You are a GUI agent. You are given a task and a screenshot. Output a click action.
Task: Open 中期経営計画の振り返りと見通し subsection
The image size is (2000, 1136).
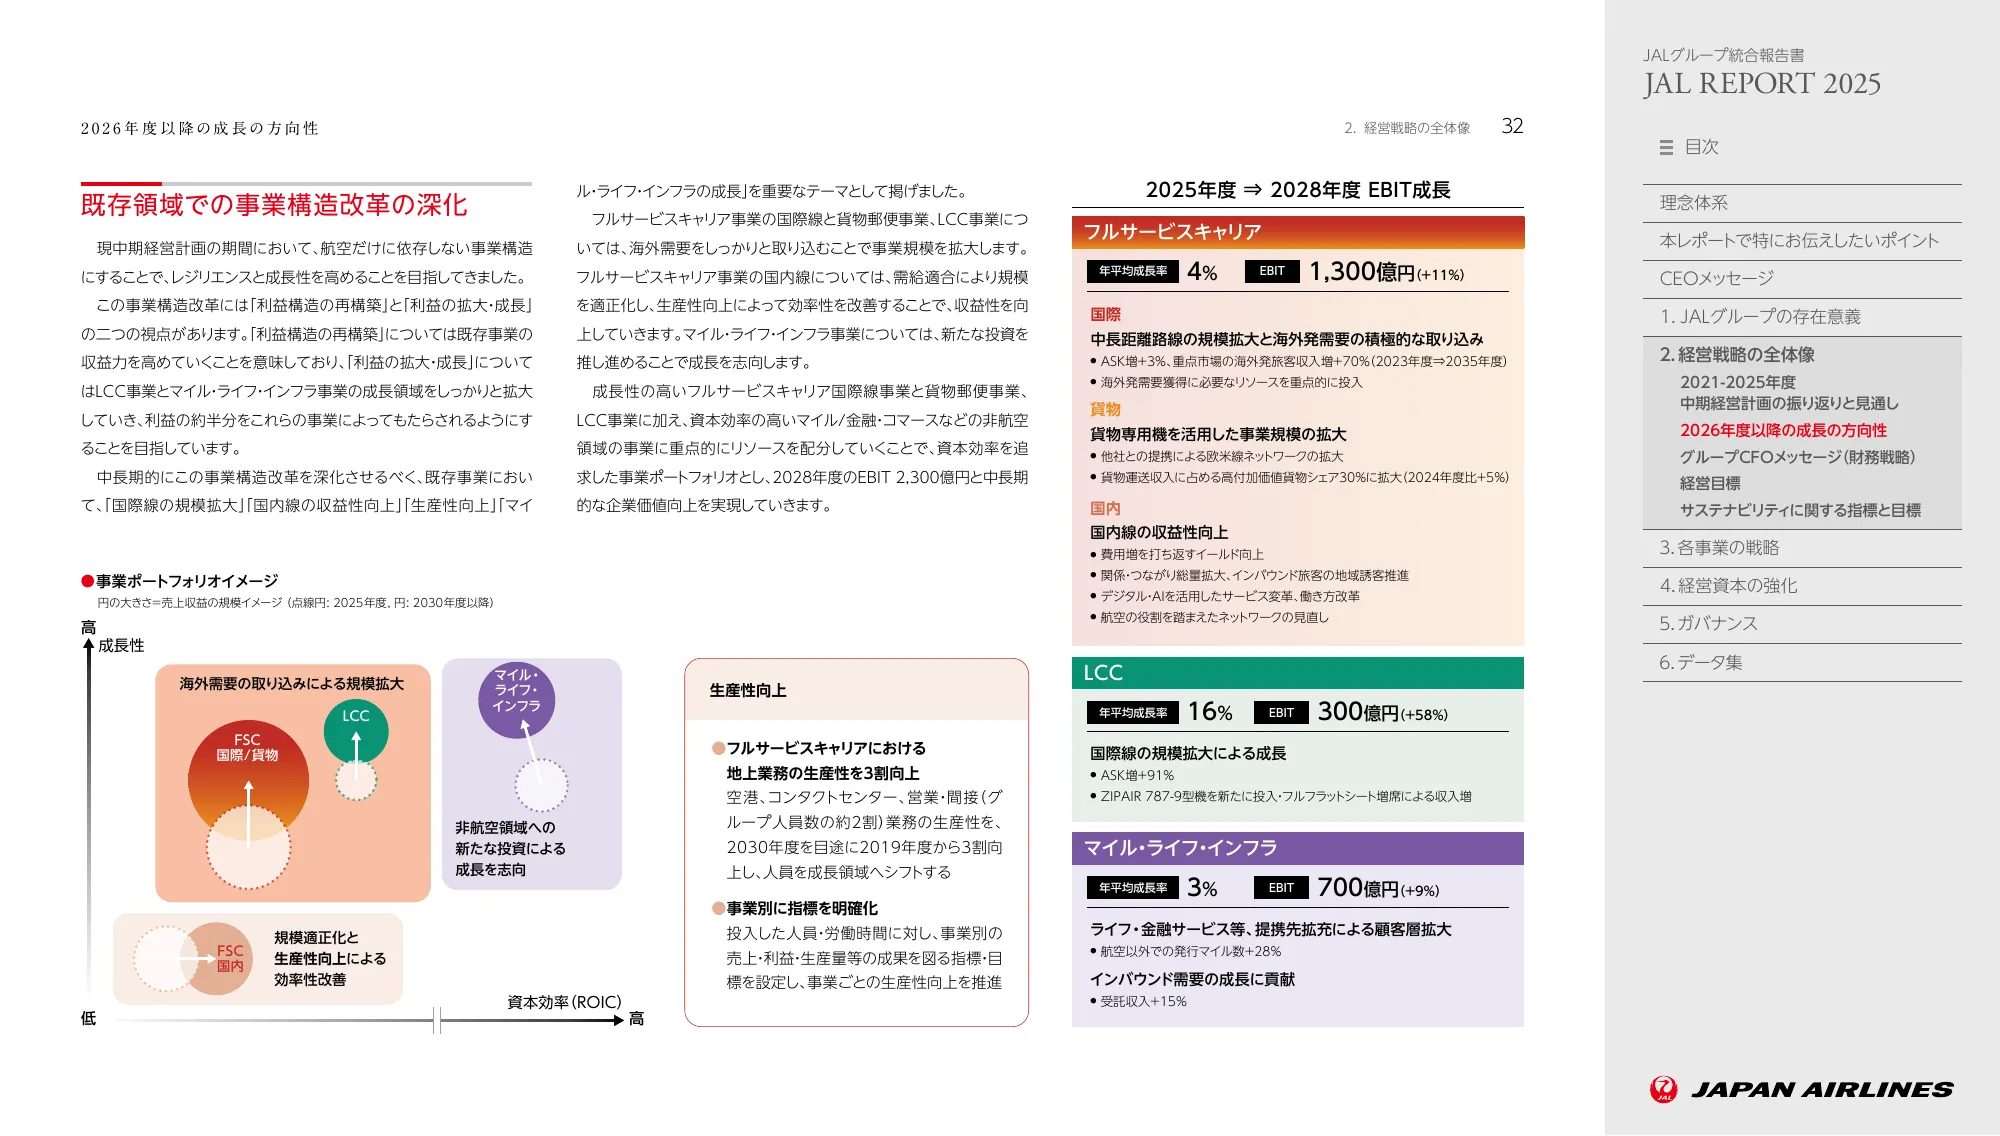(x=1789, y=393)
